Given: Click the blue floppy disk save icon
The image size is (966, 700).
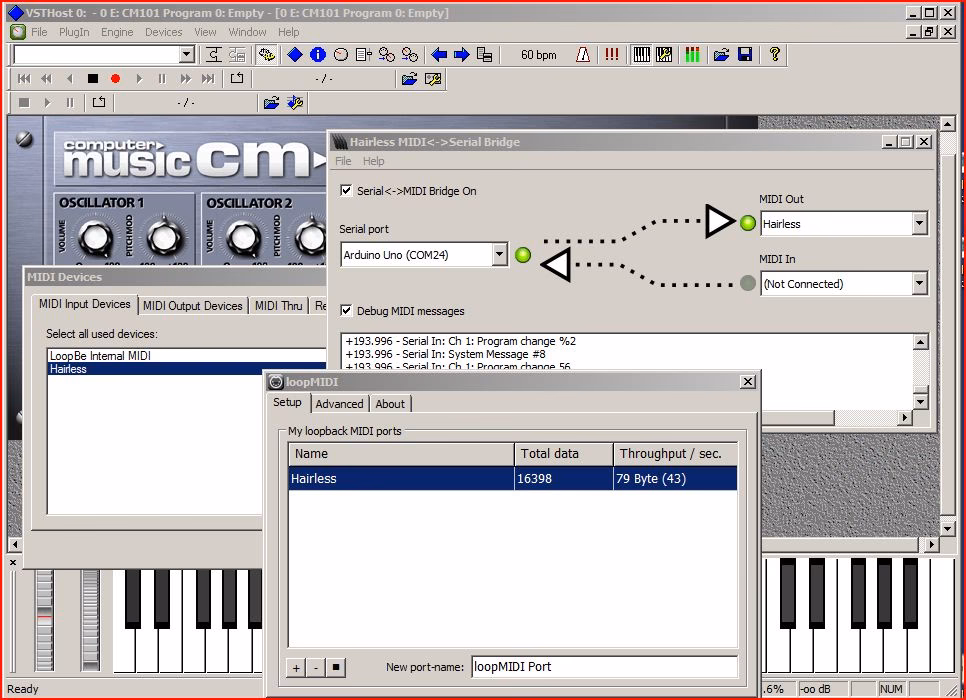Looking at the screenshot, I should tap(745, 55).
